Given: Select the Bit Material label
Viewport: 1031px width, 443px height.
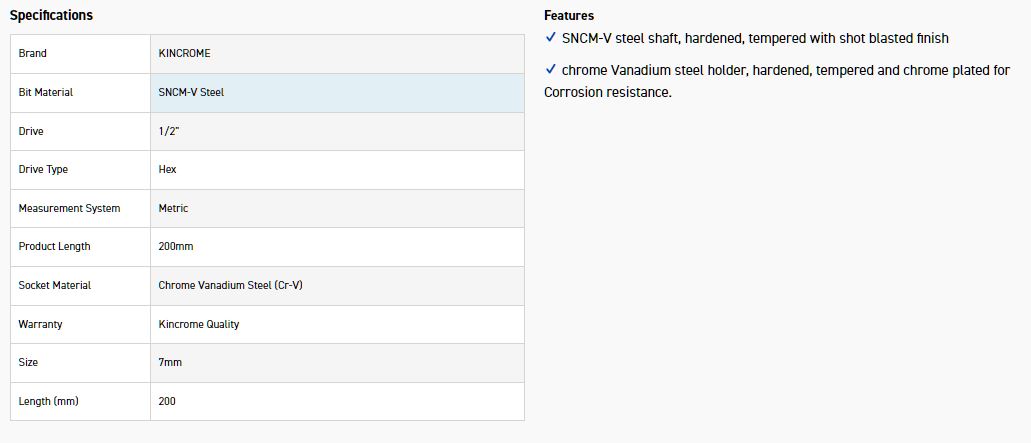Looking at the screenshot, I should pyautogui.click(x=46, y=92).
